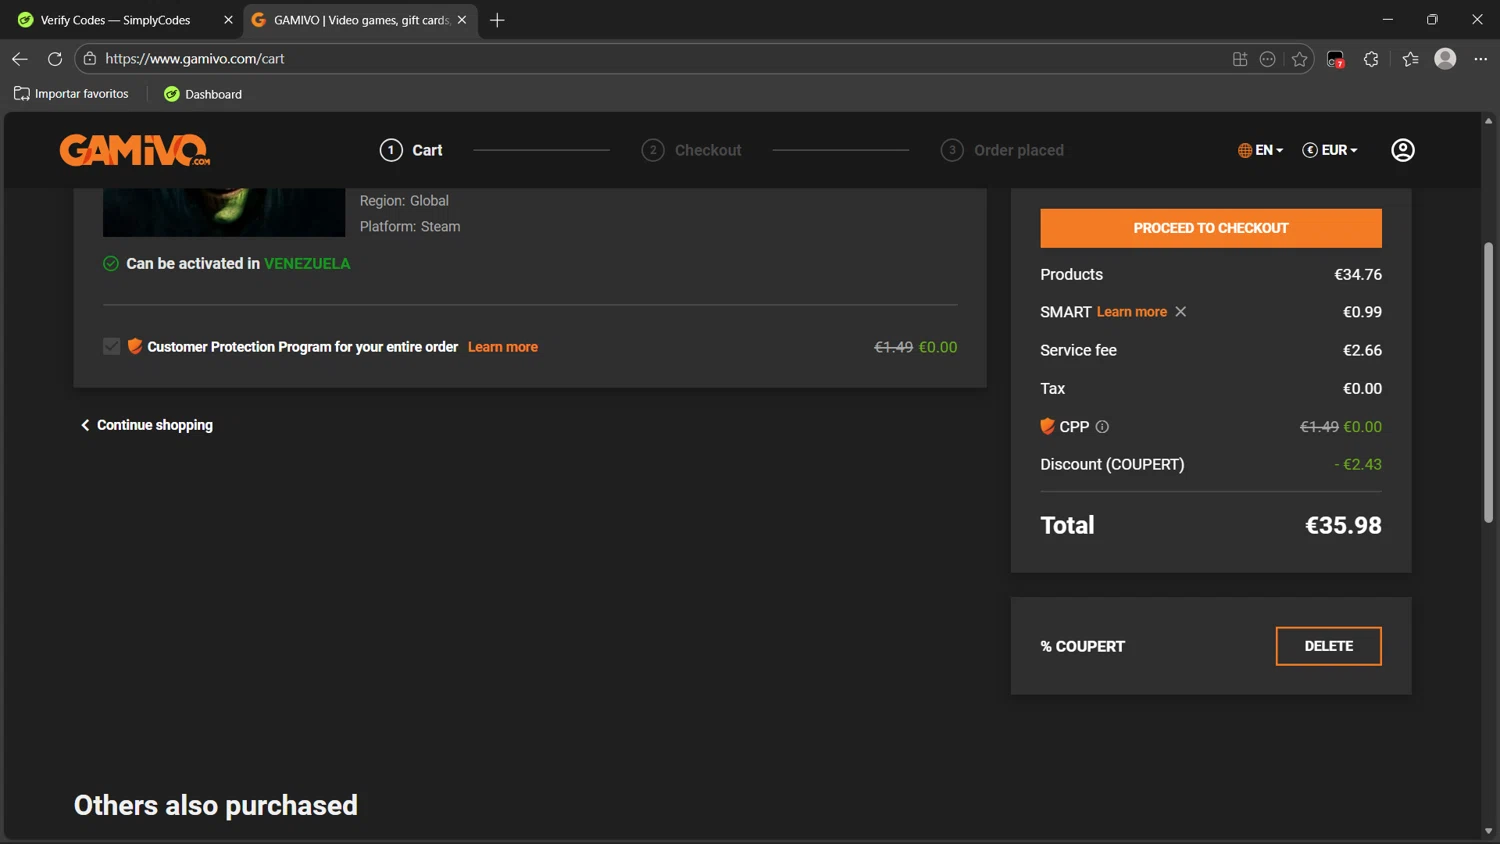Viewport: 1500px width, 844px height.
Task: Click the GAMIVO logo
Action: [x=135, y=150]
